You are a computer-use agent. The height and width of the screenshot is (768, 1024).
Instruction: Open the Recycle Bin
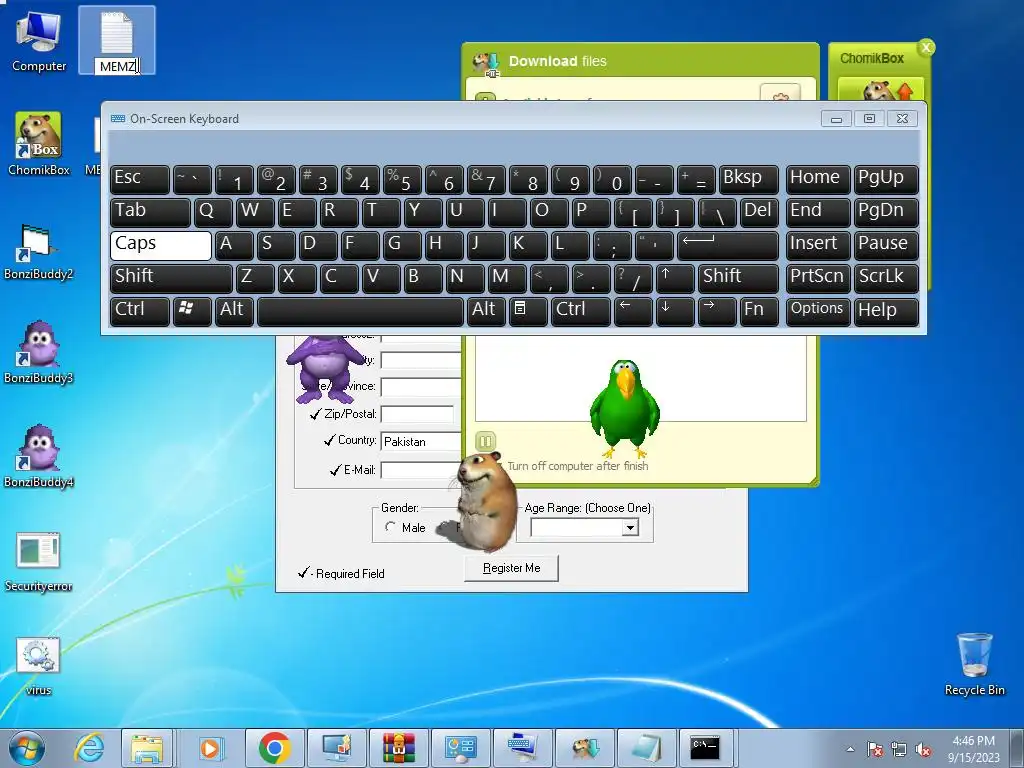pos(974,664)
